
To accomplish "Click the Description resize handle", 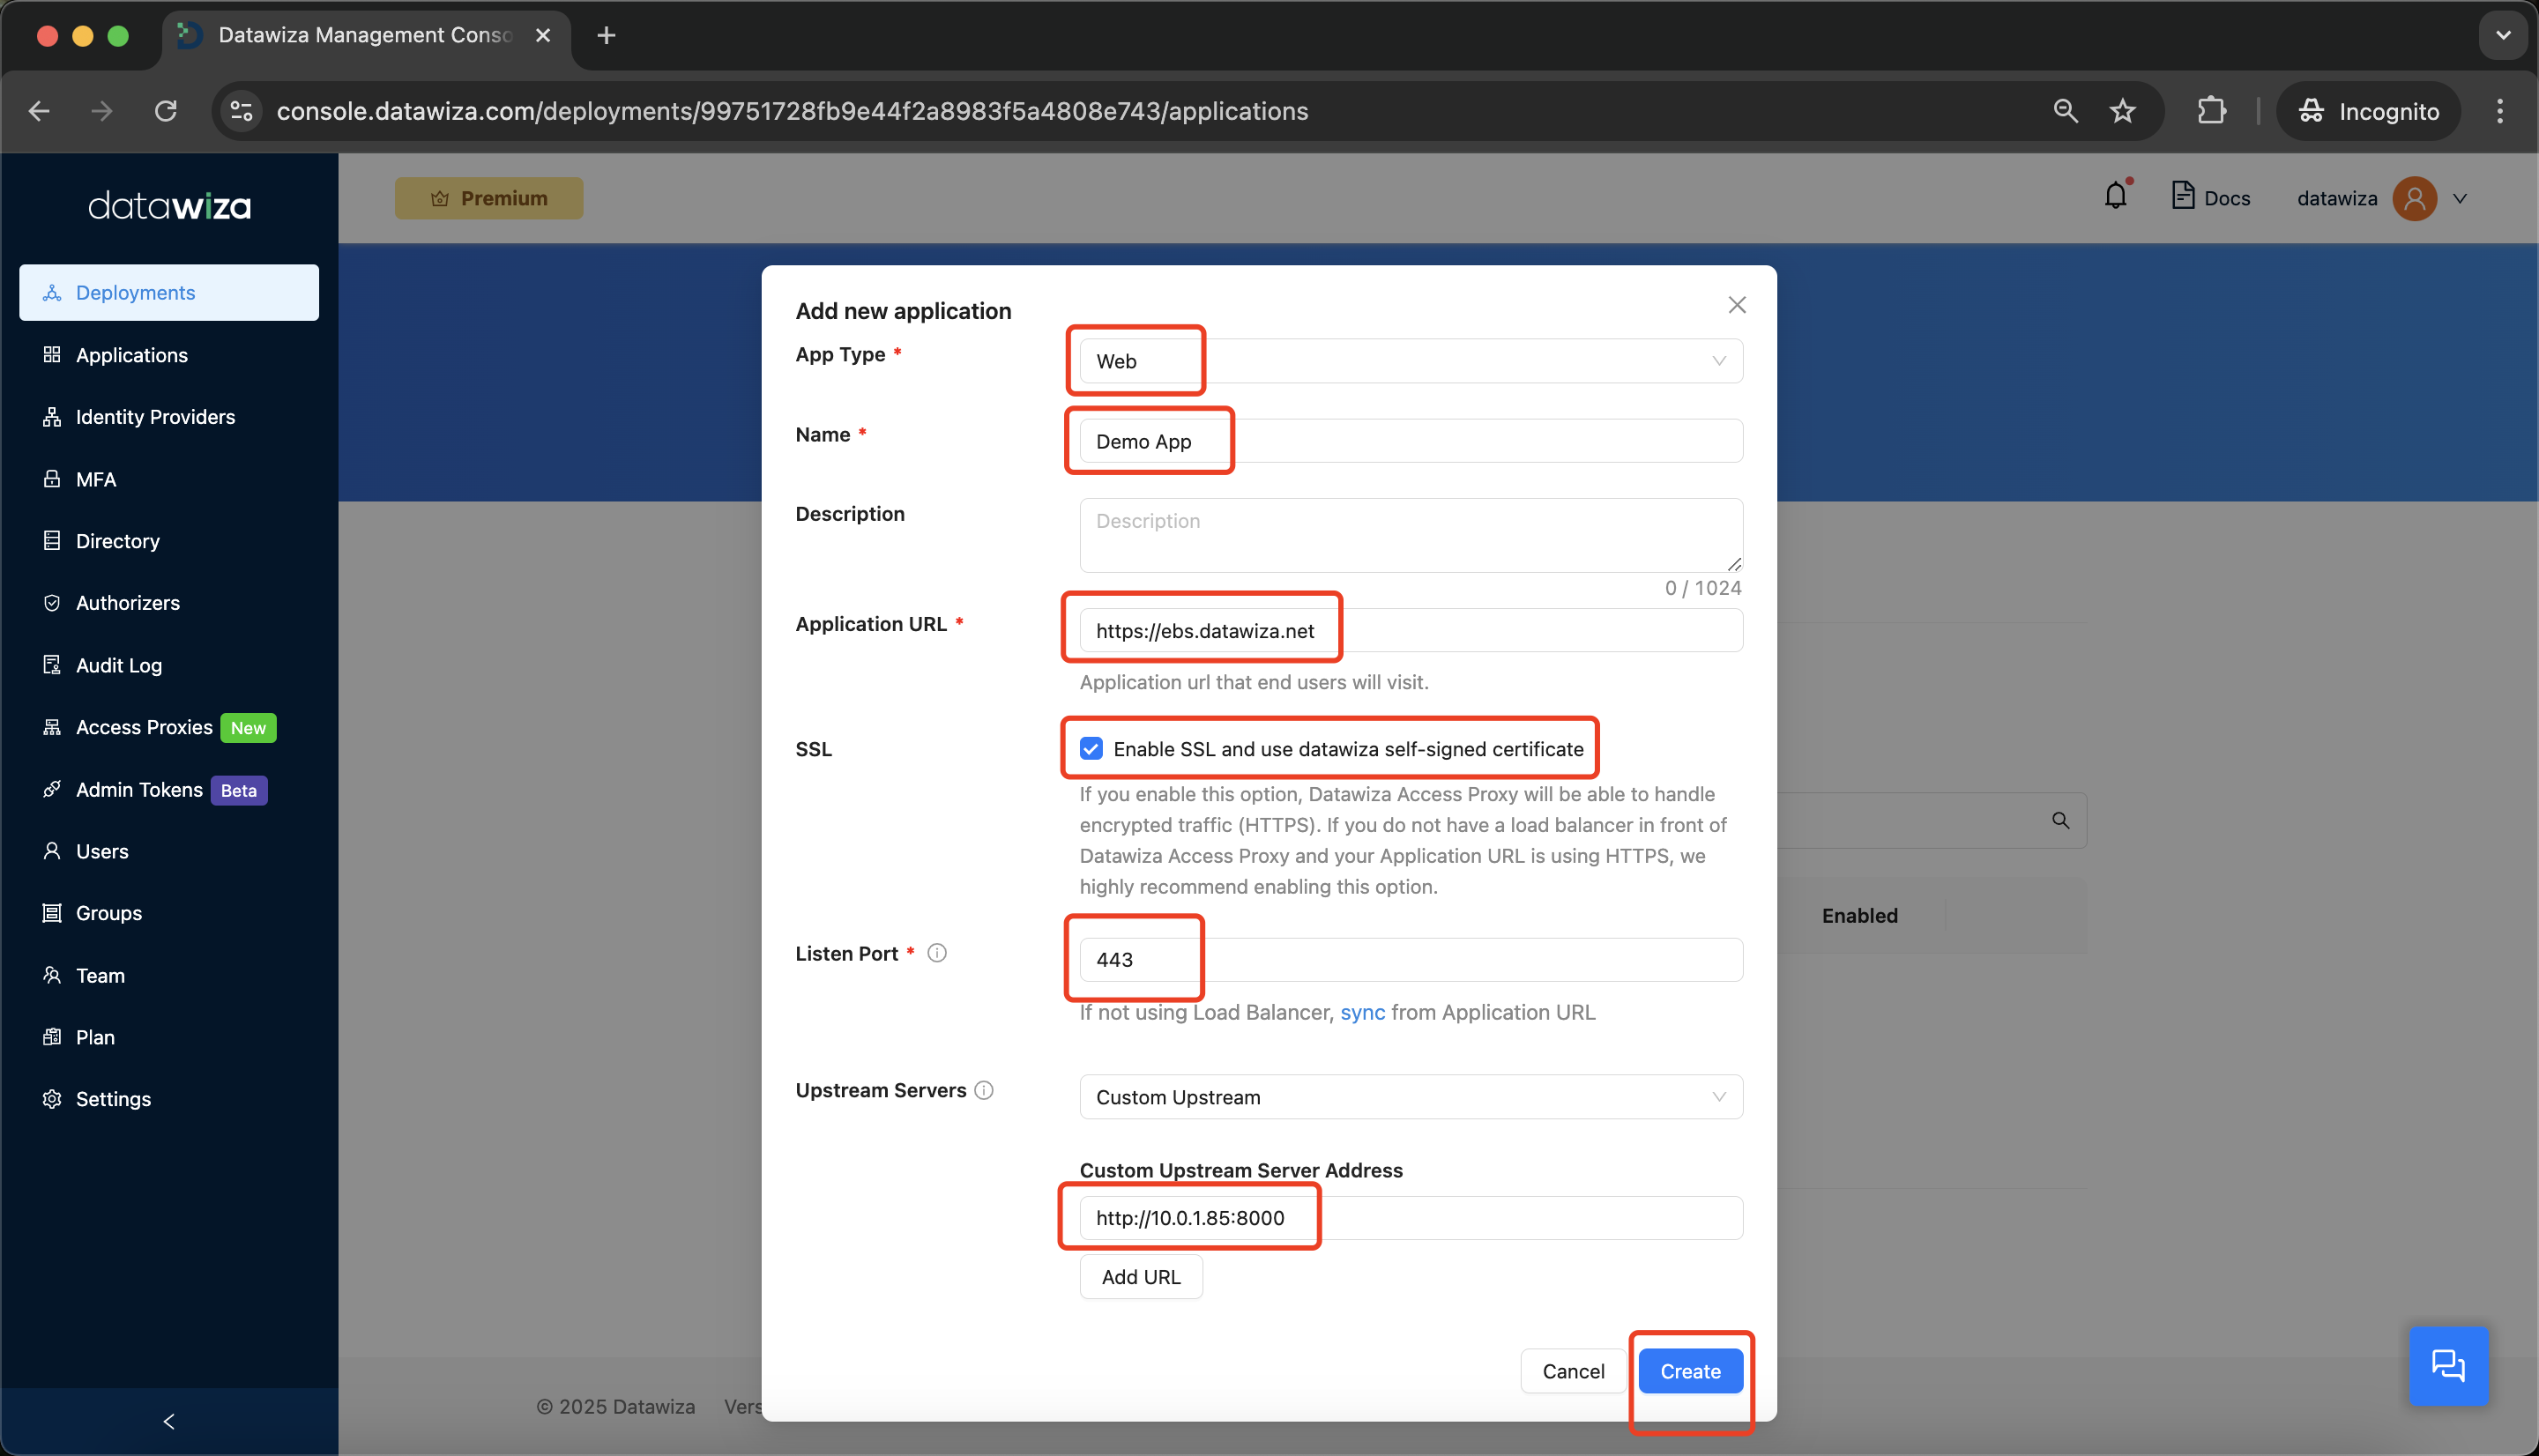I will (x=1733, y=564).
